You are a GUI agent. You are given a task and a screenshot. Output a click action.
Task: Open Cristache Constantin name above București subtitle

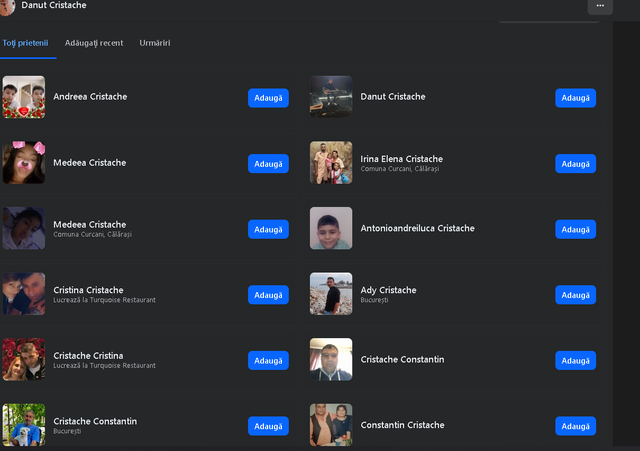click(95, 421)
